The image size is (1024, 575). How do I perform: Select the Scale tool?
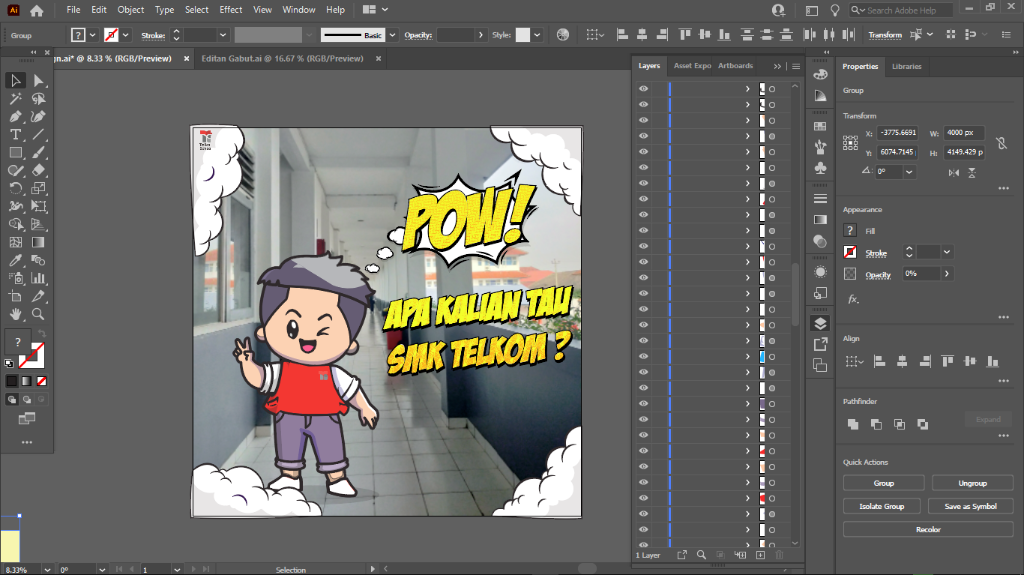point(38,188)
